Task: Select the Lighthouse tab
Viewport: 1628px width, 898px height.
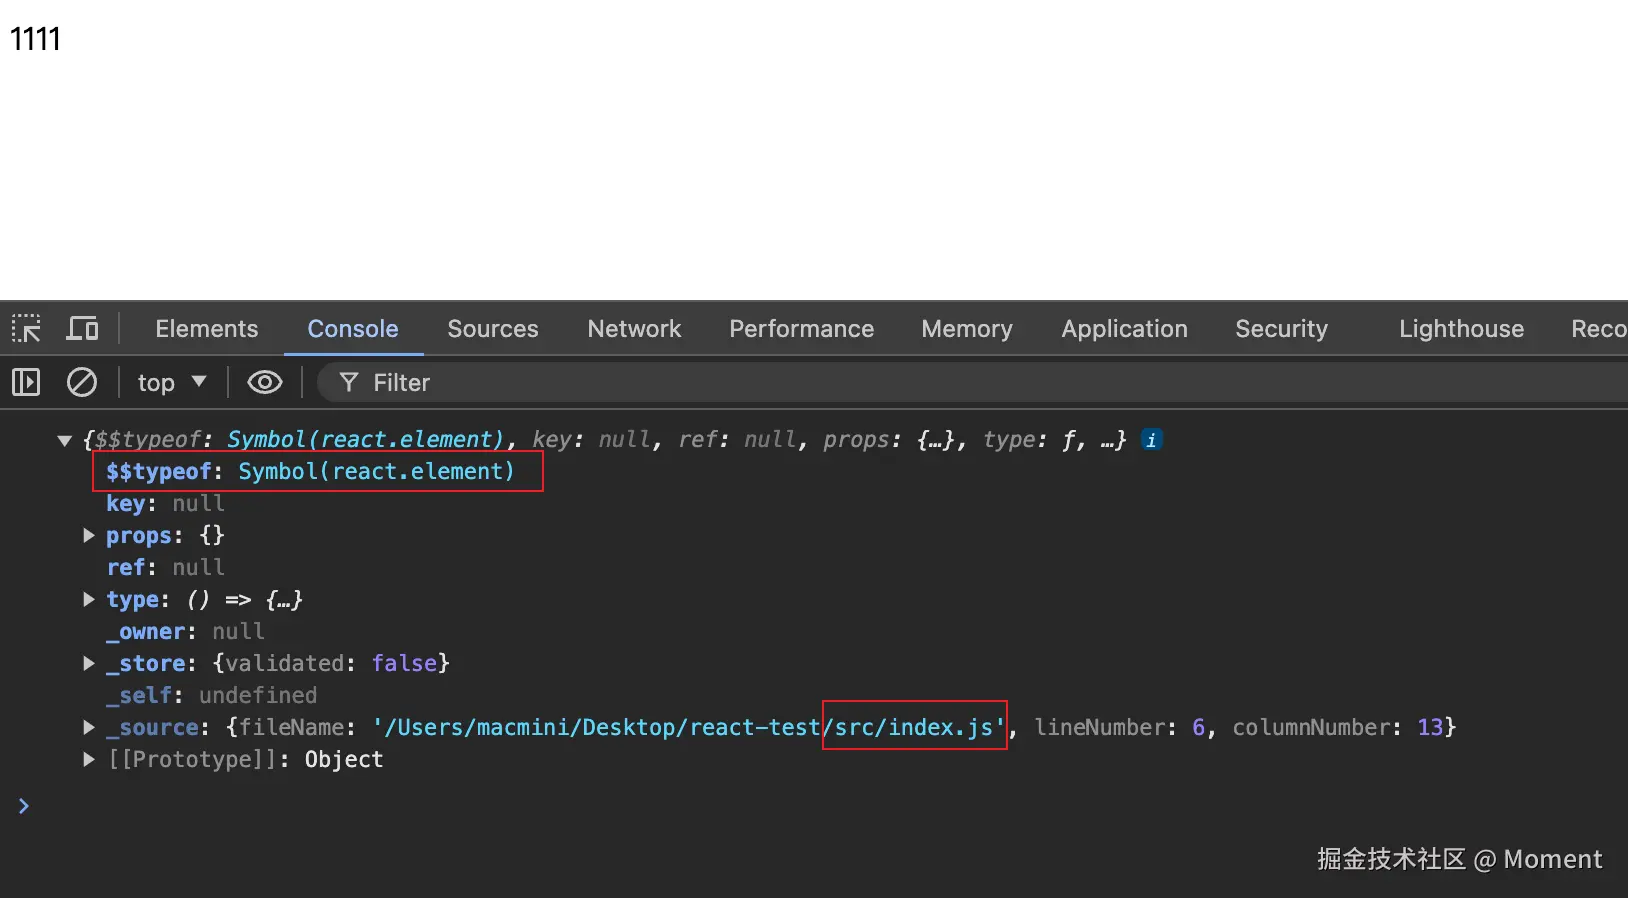Action: pyautogui.click(x=1461, y=329)
